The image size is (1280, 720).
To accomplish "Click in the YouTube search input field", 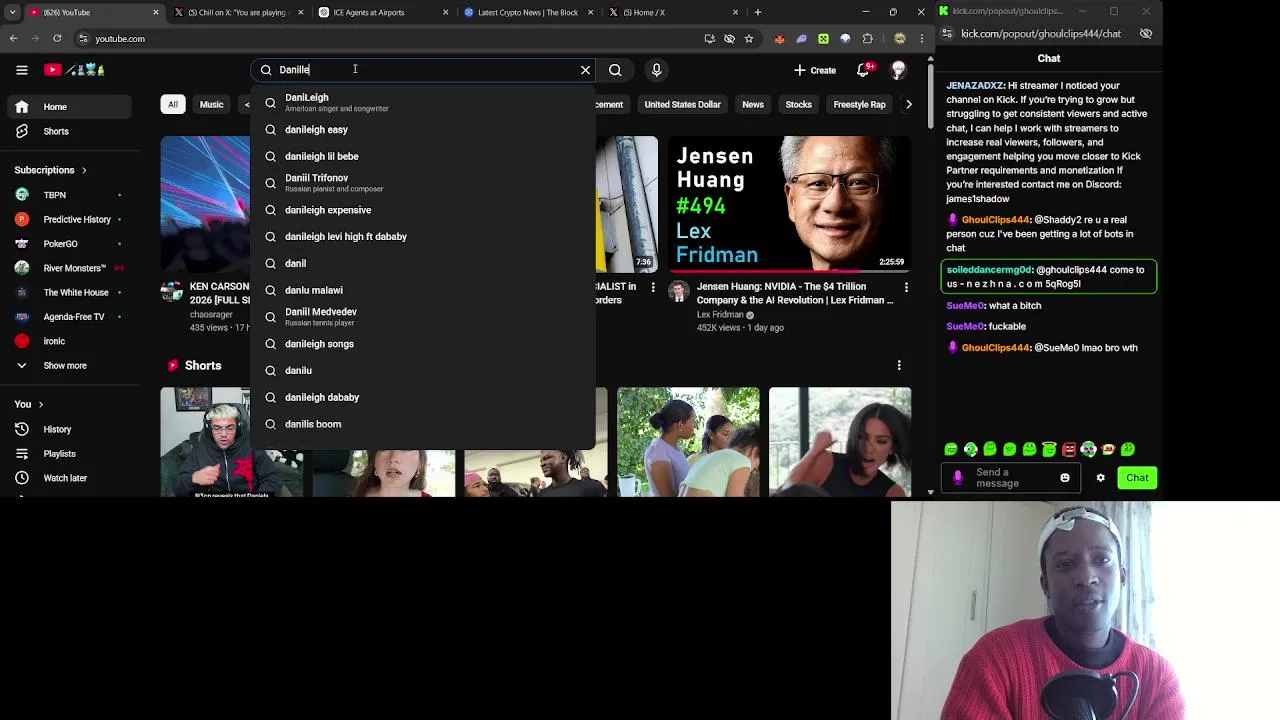I will point(425,70).
